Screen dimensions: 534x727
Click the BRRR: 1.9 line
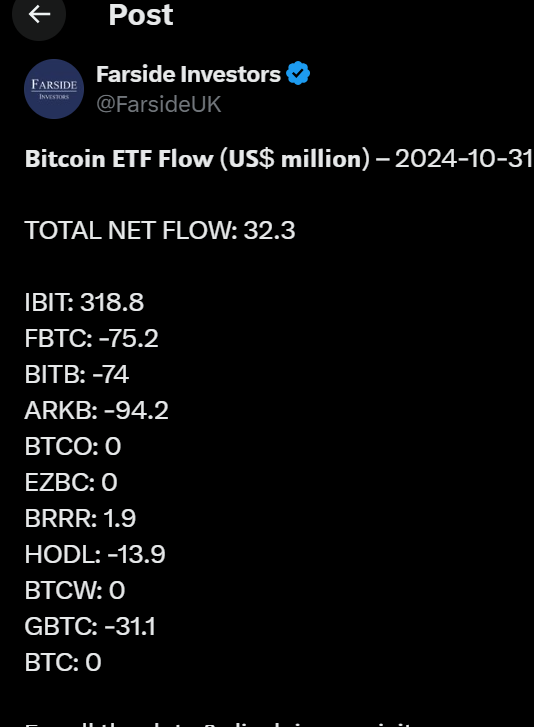coord(80,518)
